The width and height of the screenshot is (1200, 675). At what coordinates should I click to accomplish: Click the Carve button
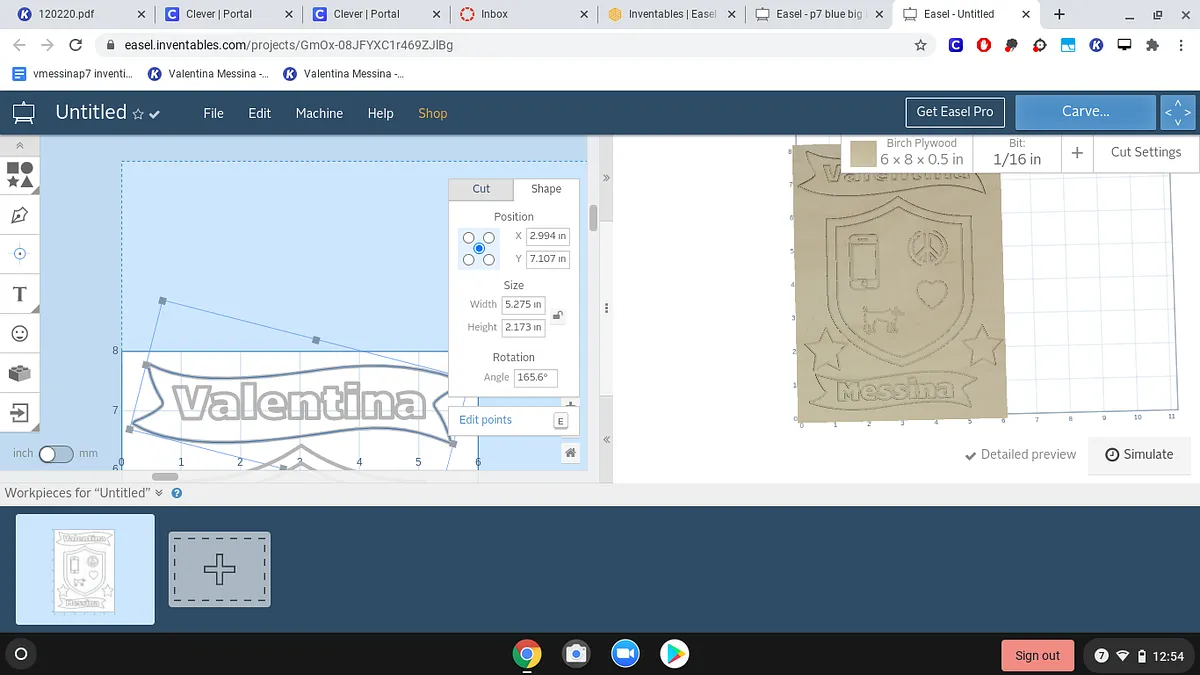tap(1085, 112)
